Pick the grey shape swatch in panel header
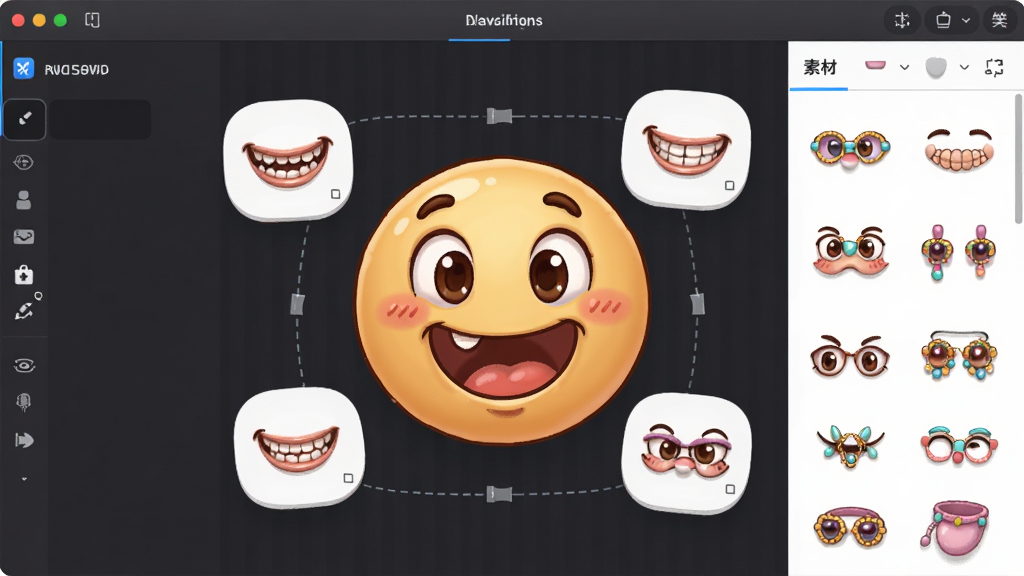 pyautogui.click(x=936, y=67)
